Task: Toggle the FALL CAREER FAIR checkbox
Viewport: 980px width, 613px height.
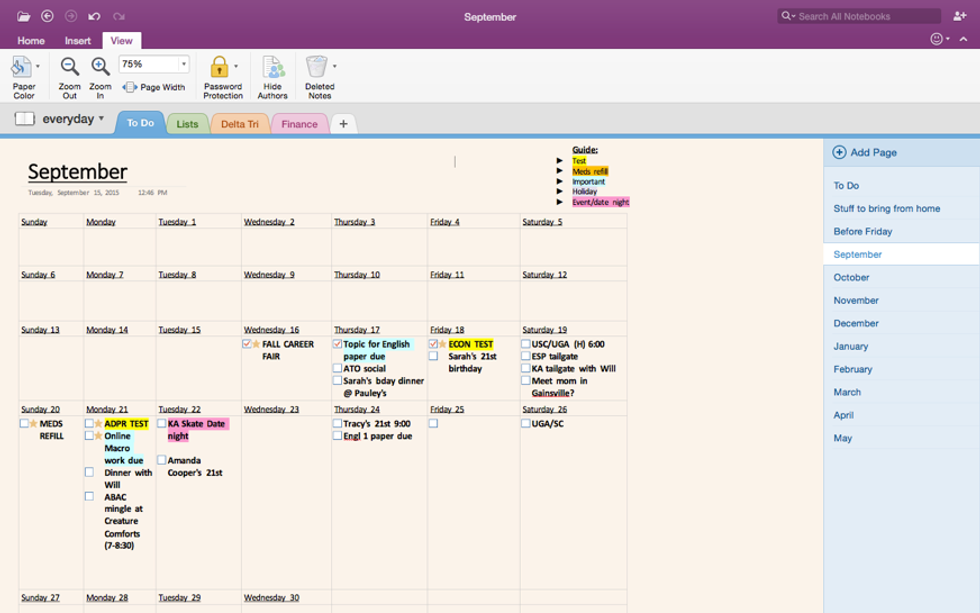Action: point(247,344)
